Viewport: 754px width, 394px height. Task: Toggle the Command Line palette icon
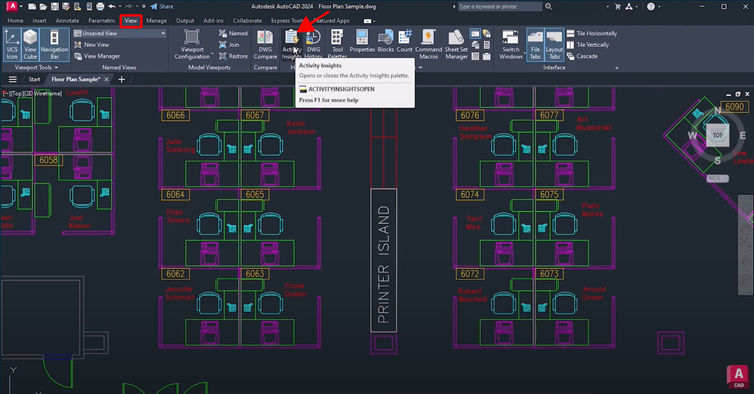point(475,33)
